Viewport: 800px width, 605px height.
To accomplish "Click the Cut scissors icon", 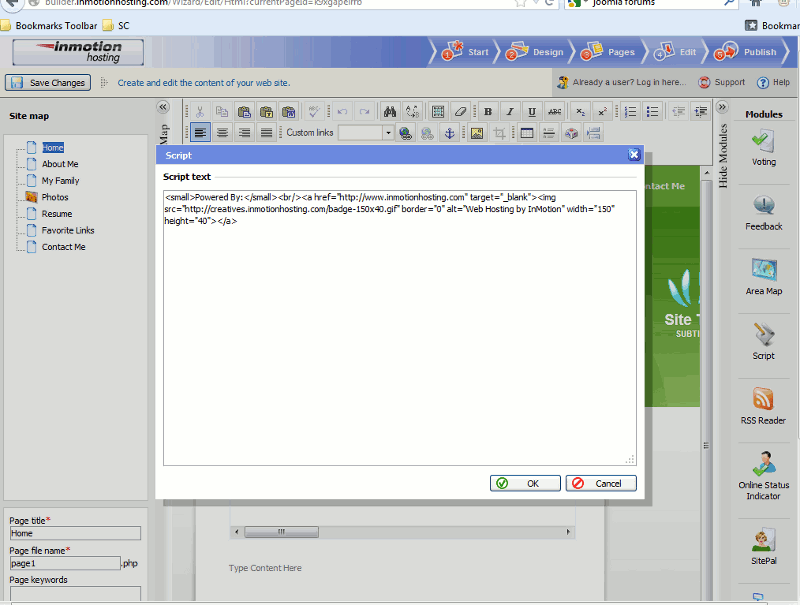I will [x=199, y=112].
